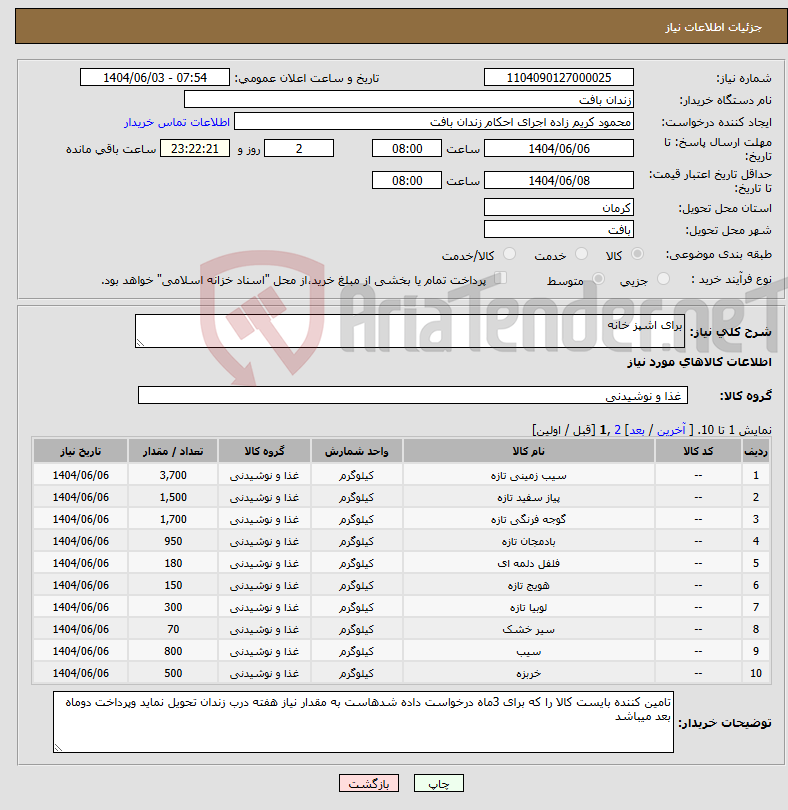The image size is (788, 810).
Task: Click the quantity 3,700 cell
Action: 173,475
